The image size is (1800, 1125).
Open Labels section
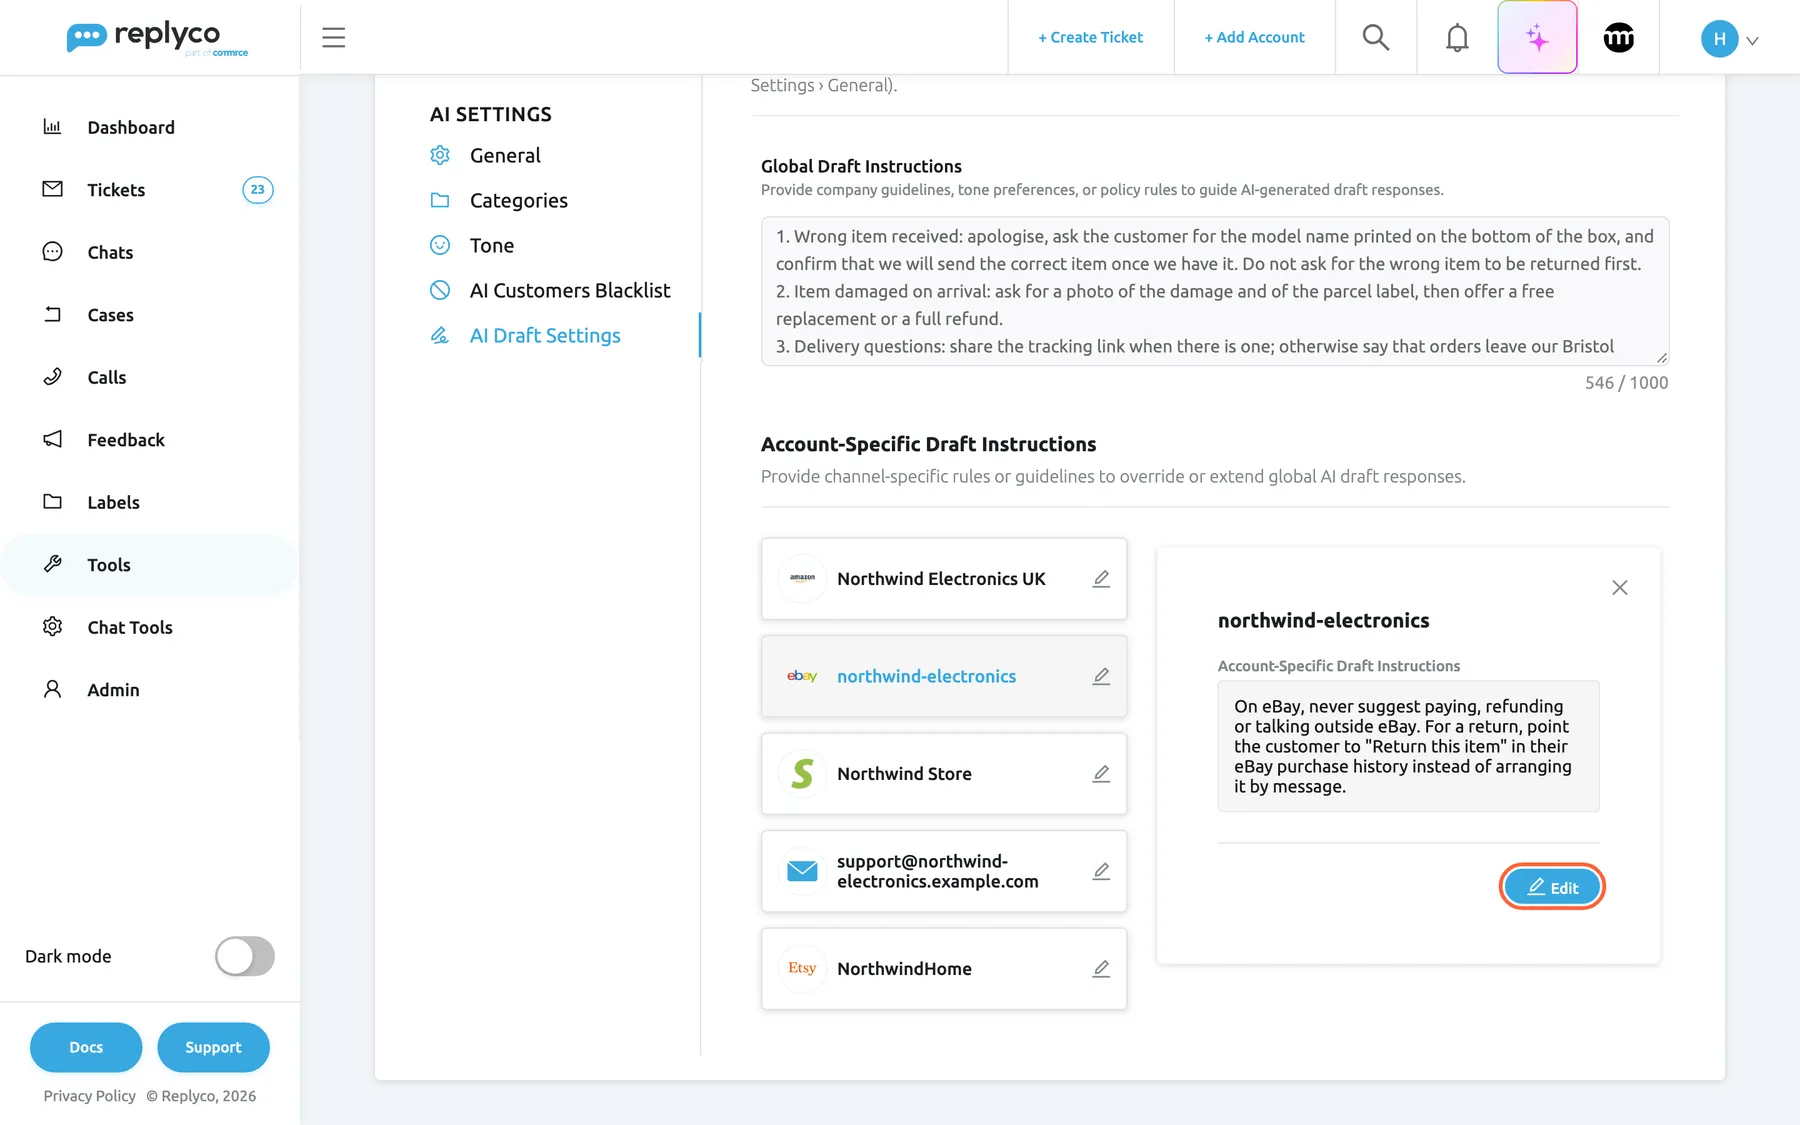pyautogui.click(x=150, y=502)
